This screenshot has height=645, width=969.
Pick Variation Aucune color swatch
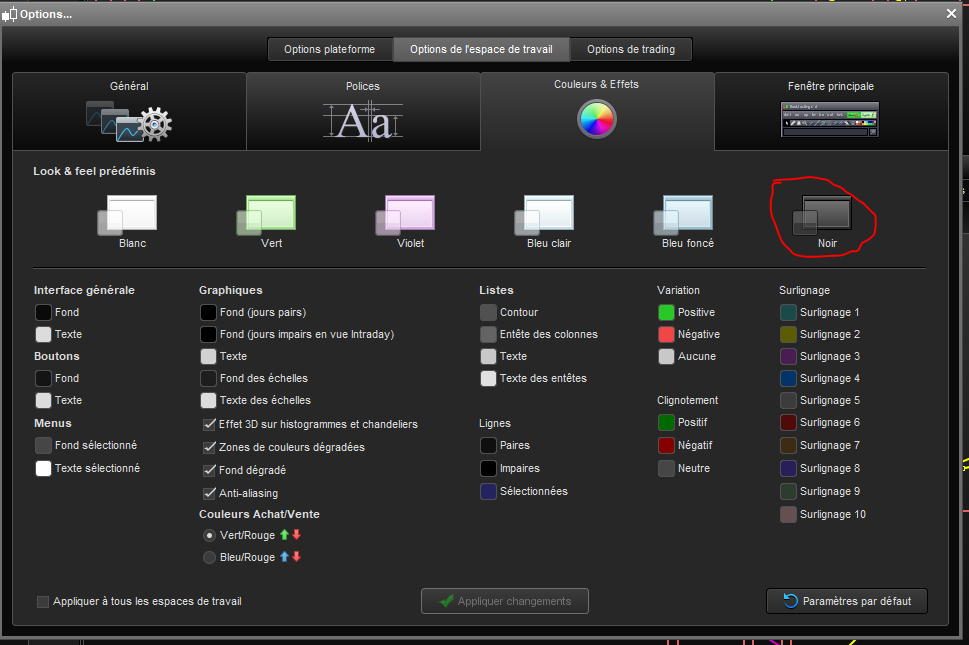666,356
